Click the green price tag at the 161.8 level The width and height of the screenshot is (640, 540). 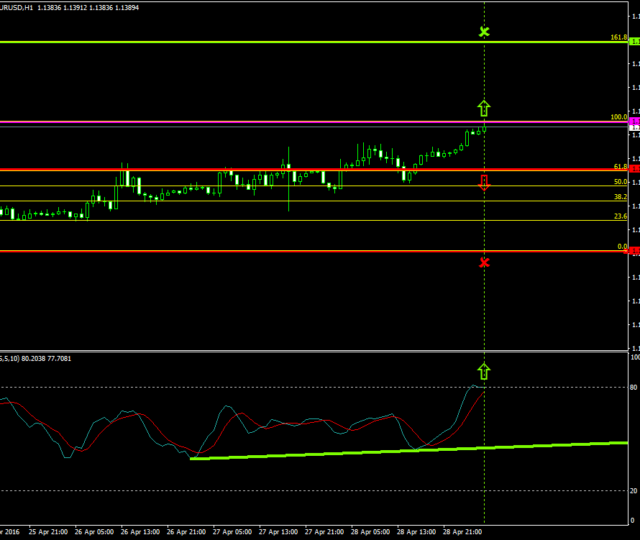(x=633, y=42)
